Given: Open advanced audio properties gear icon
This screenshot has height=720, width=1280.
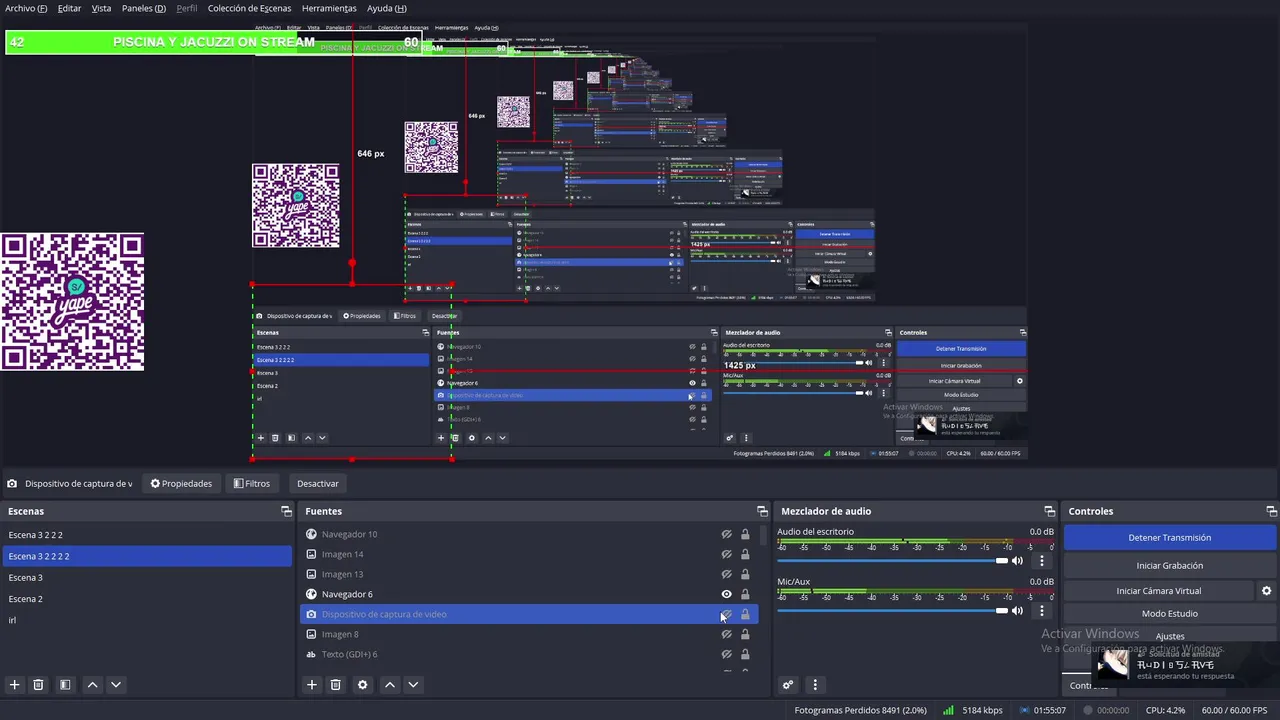Looking at the screenshot, I should [788, 685].
